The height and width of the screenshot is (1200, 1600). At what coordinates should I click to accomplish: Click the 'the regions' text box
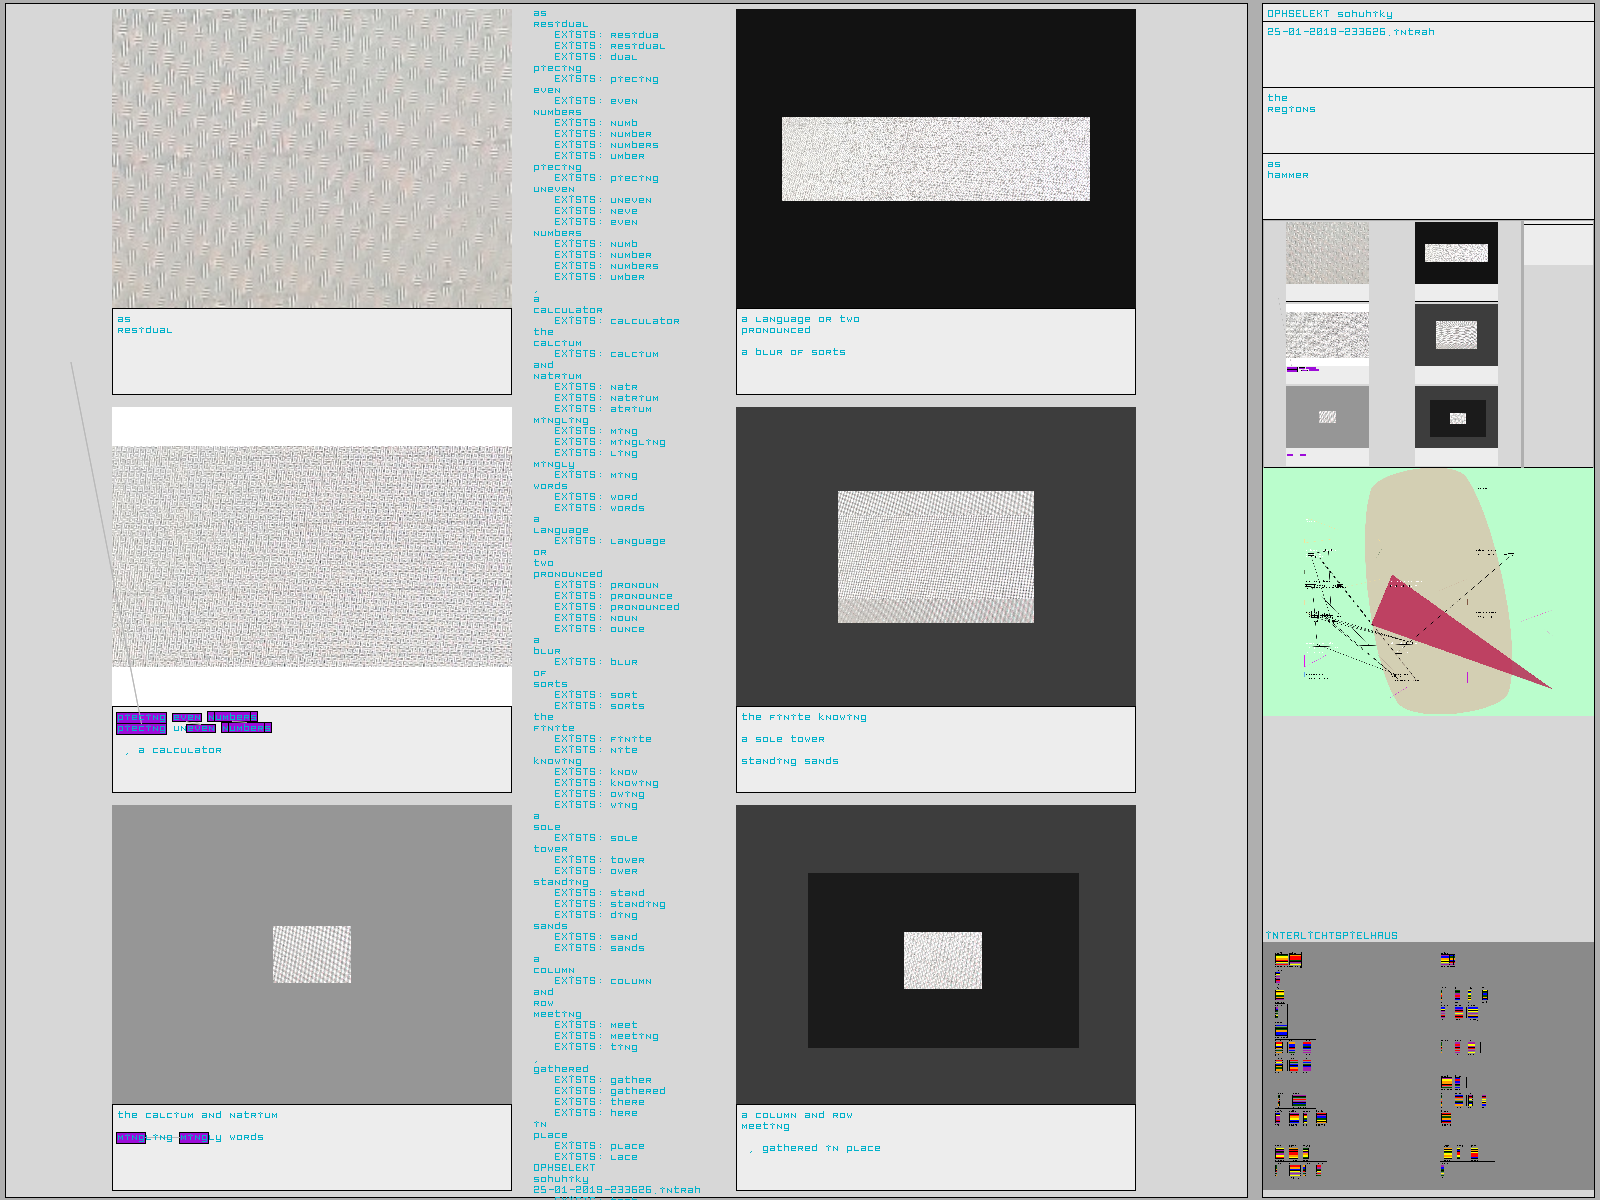(x=1427, y=120)
